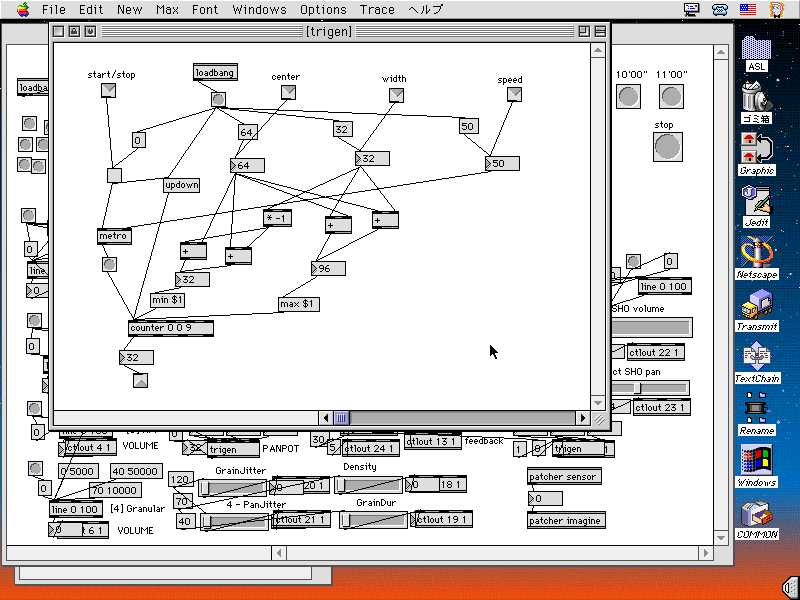Click the bang button below loadbang
Screen dimensions: 800x600
(218, 99)
